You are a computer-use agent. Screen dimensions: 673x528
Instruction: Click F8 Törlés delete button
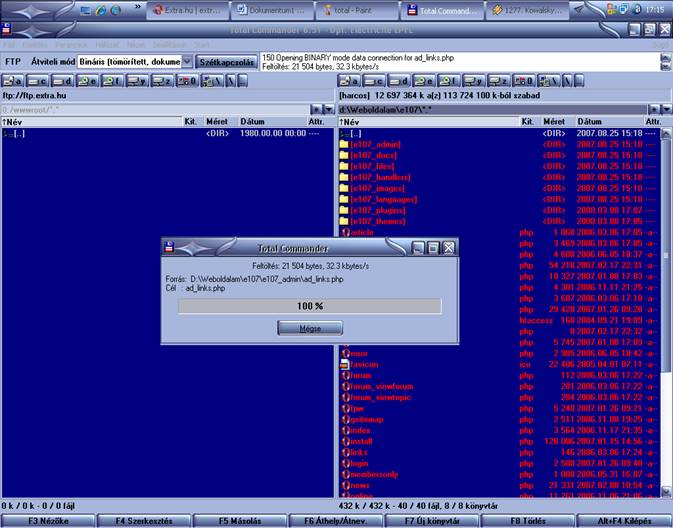[528, 521]
